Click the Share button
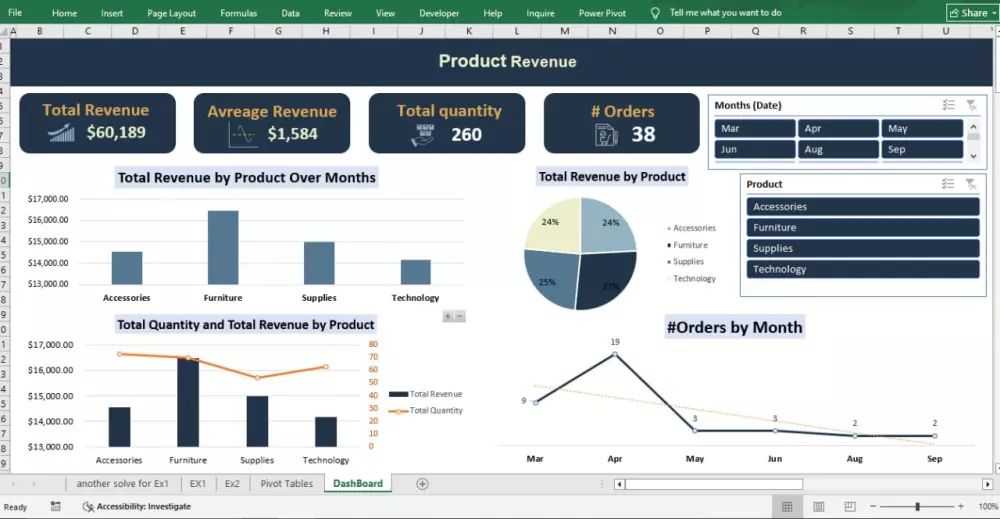This screenshot has width=1000, height=519. click(971, 13)
